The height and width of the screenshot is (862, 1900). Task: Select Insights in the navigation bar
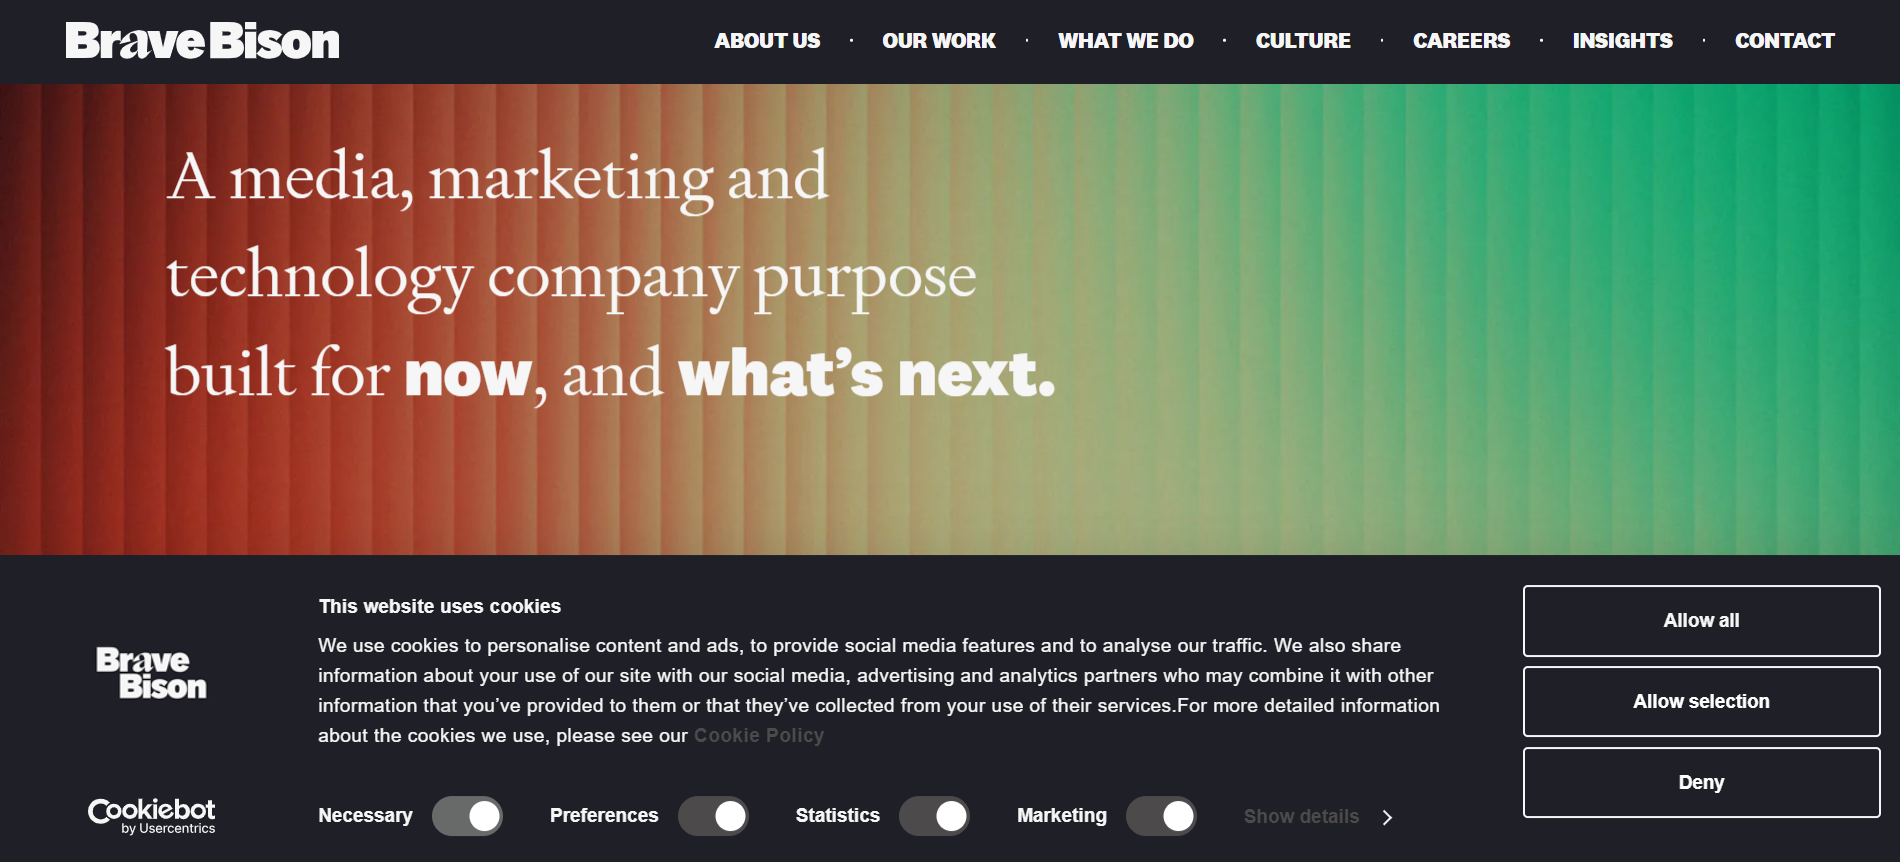click(x=1622, y=41)
